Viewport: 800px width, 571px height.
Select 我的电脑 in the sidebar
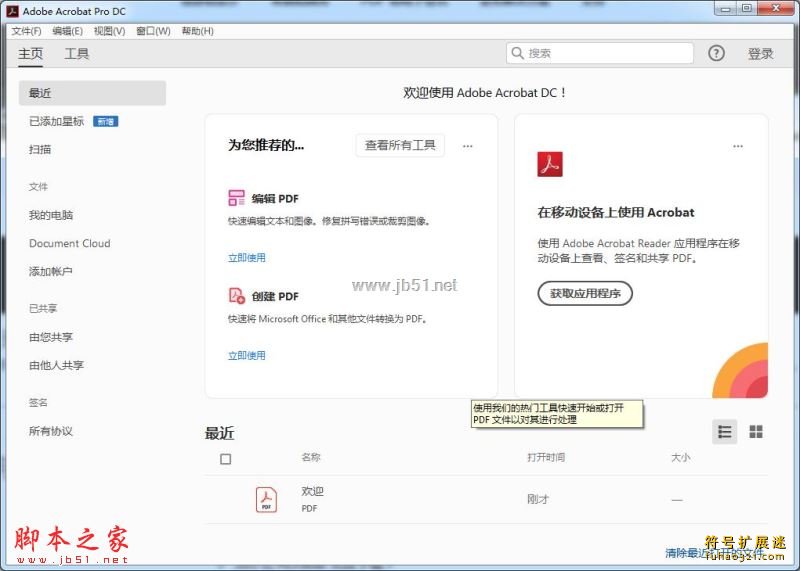pos(51,215)
